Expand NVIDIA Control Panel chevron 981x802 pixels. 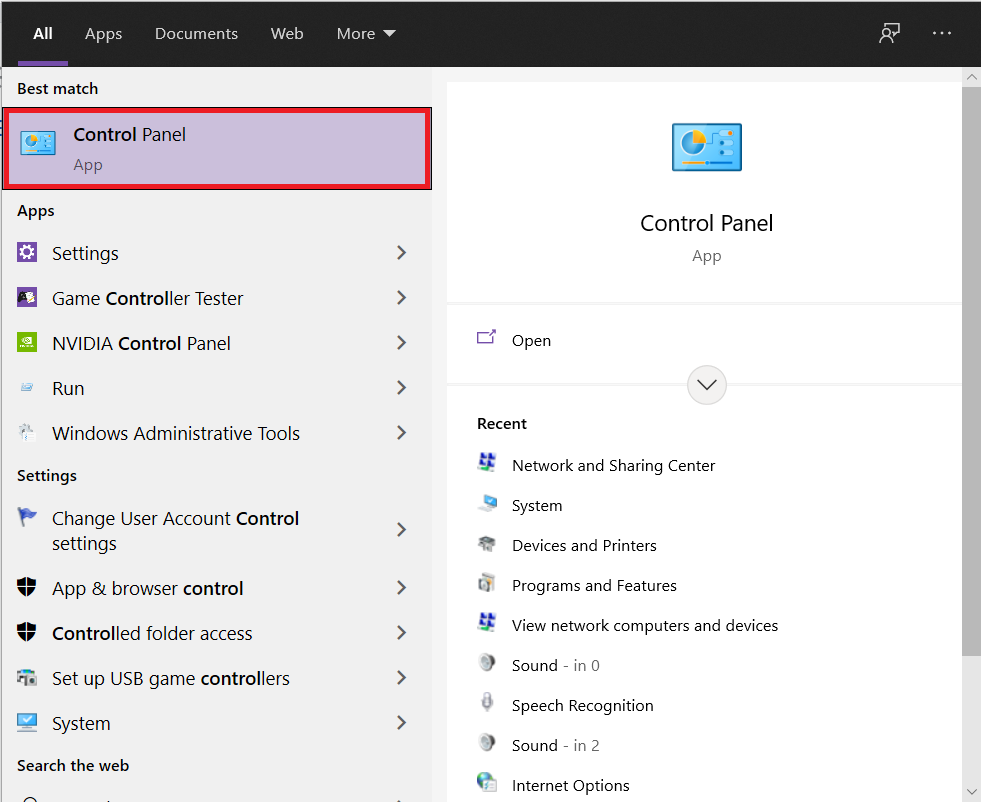pyautogui.click(x=402, y=343)
